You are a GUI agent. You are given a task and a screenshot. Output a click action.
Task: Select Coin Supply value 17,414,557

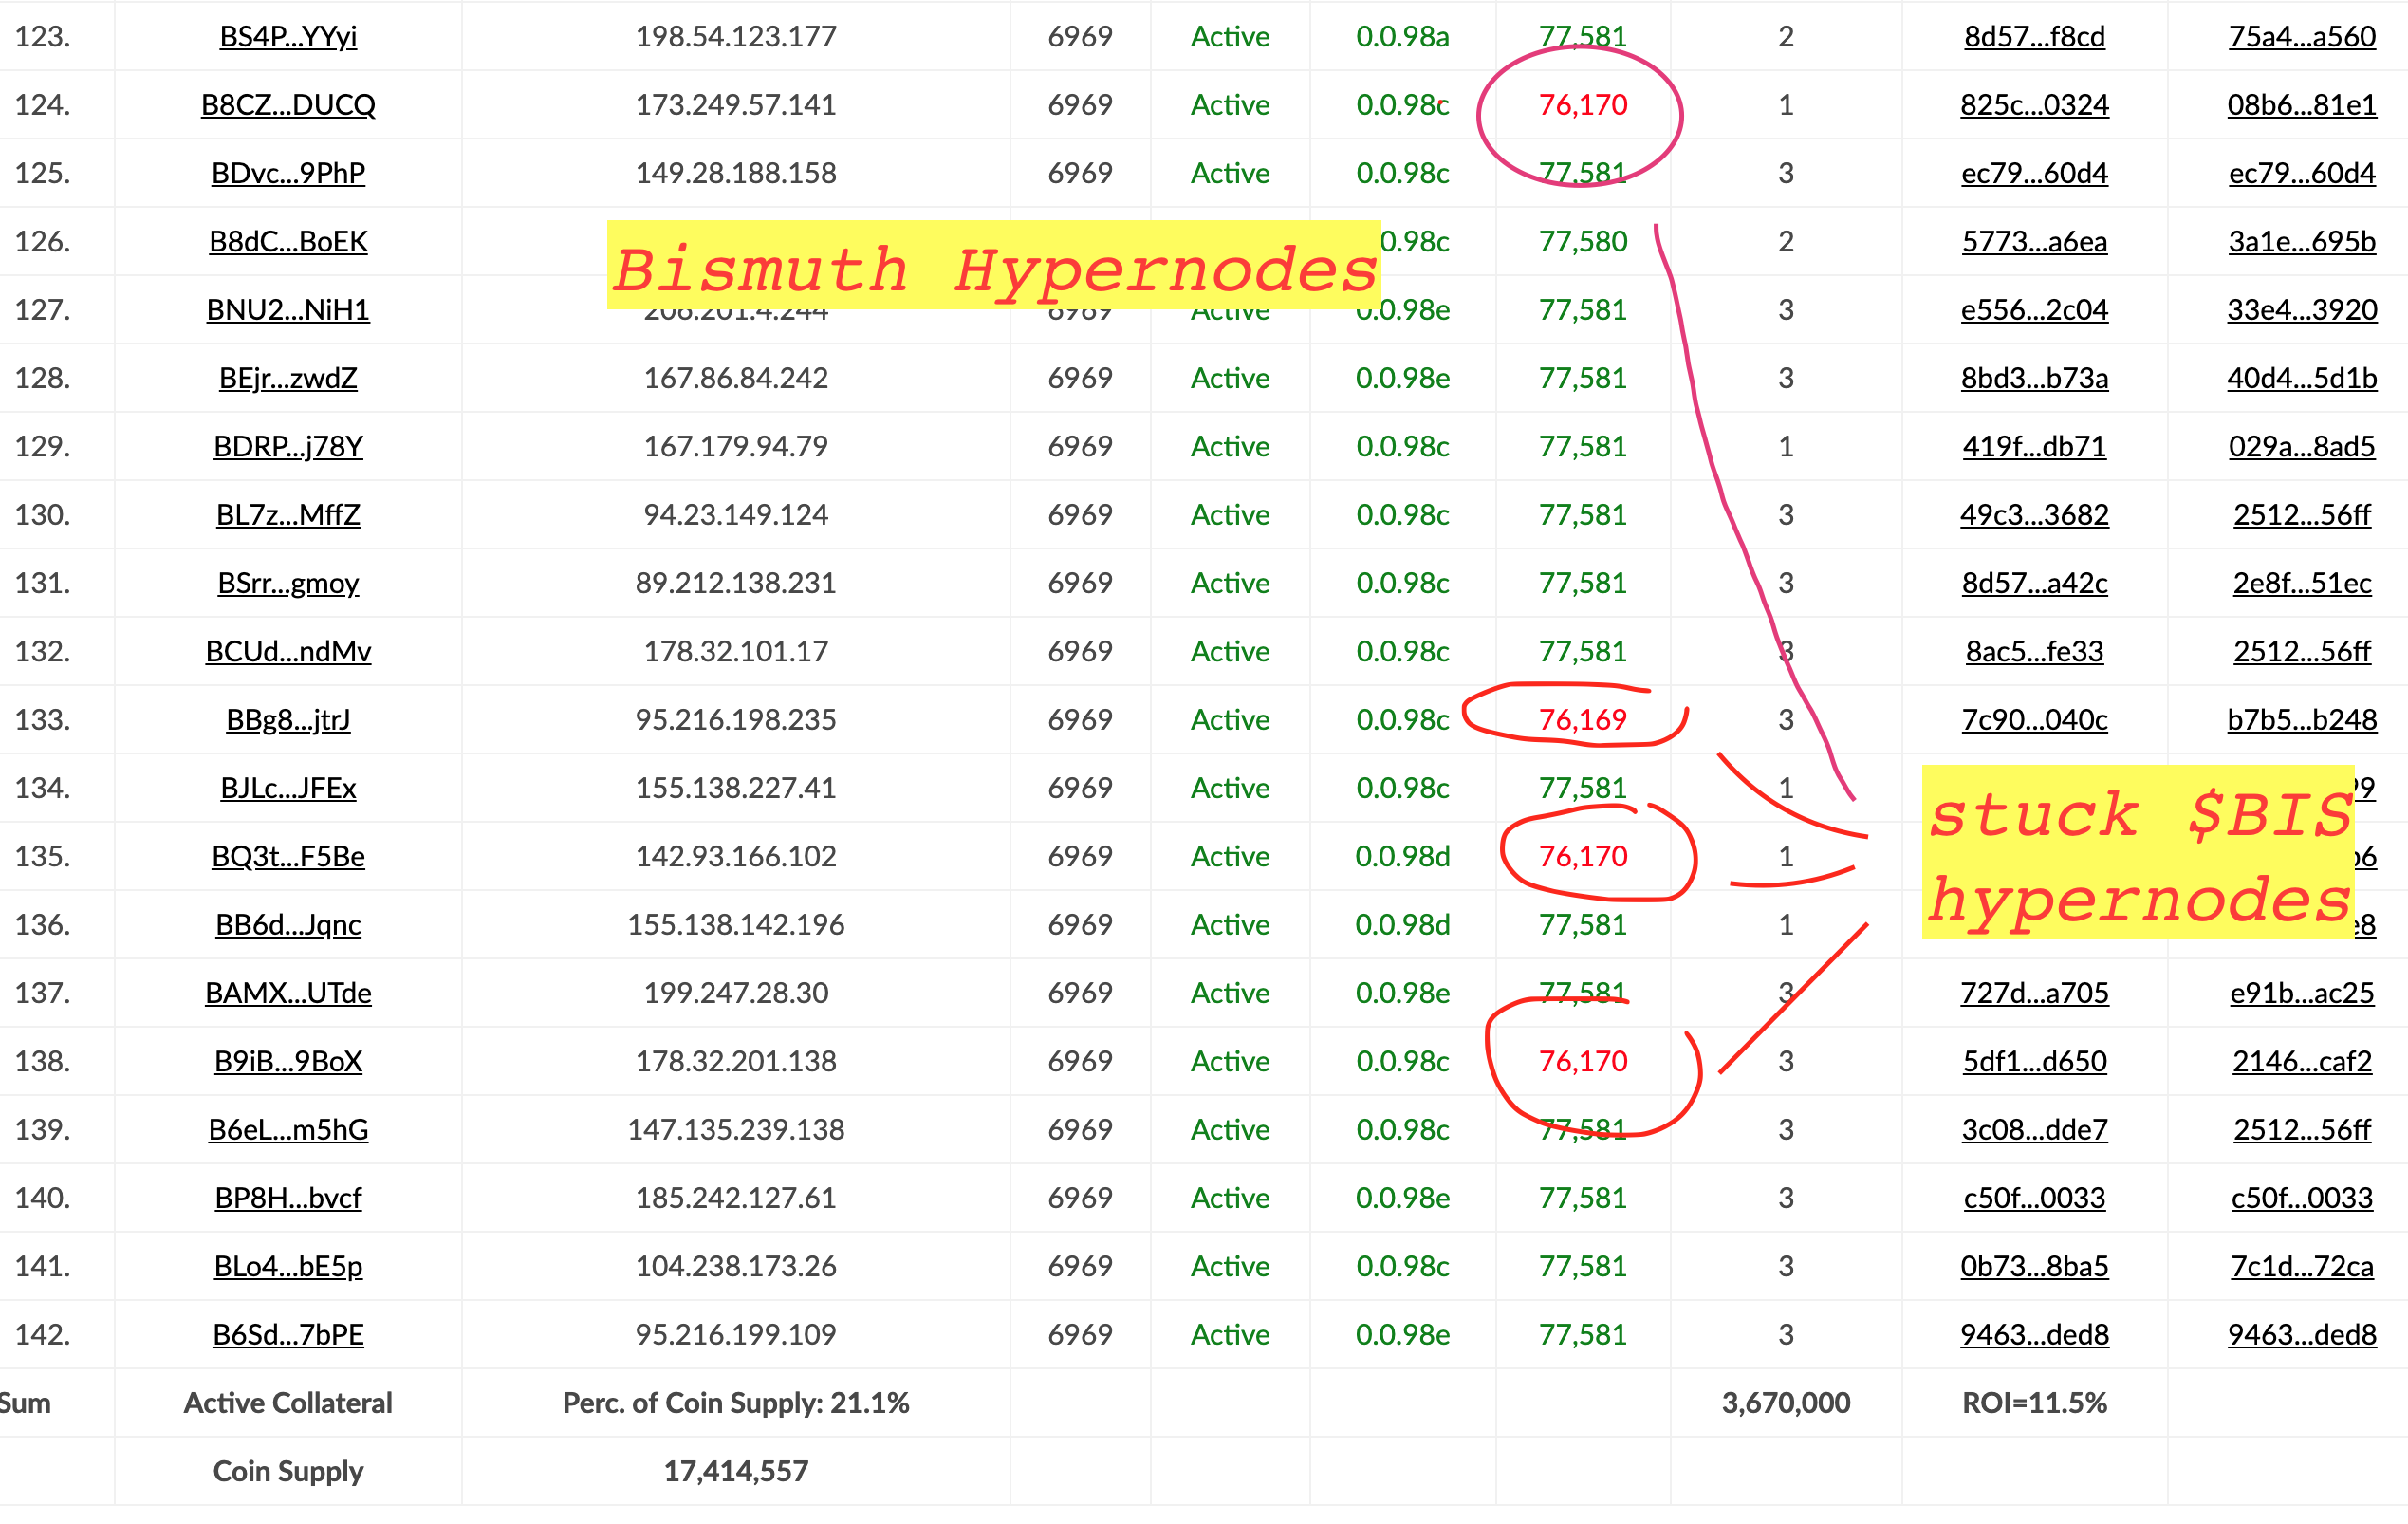[736, 1471]
